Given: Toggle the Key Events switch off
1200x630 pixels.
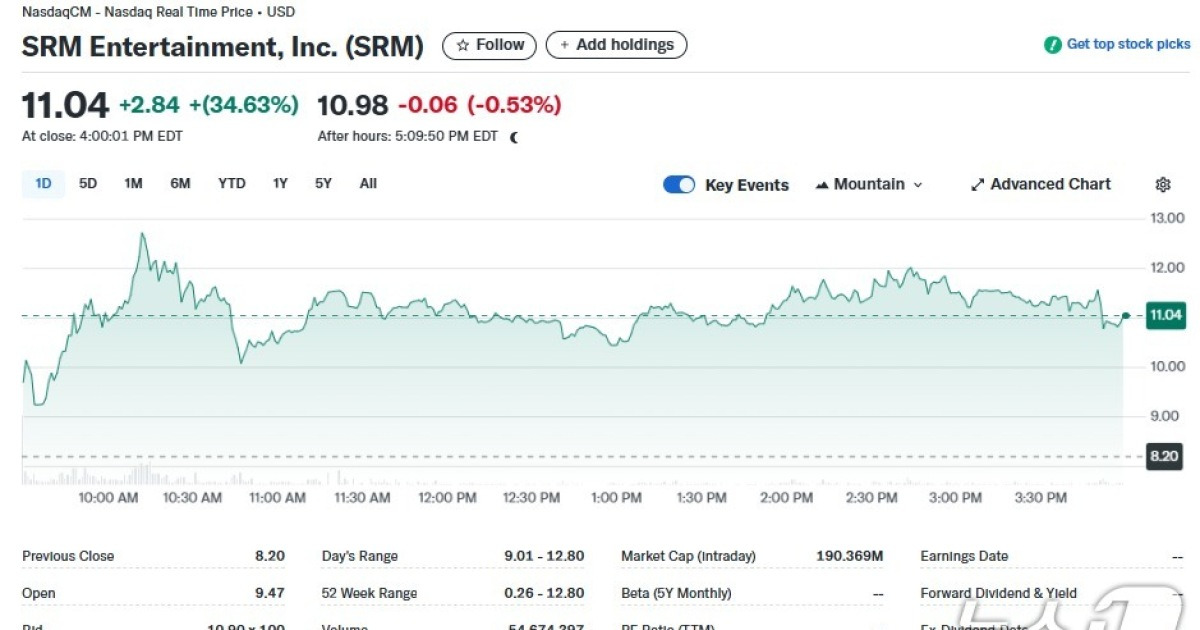Looking at the screenshot, I should (x=678, y=184).
